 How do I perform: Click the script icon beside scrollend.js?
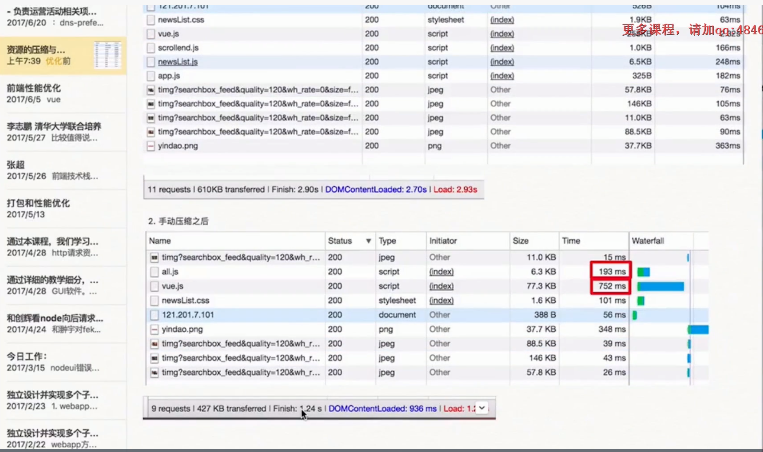(x=149, y=47)
